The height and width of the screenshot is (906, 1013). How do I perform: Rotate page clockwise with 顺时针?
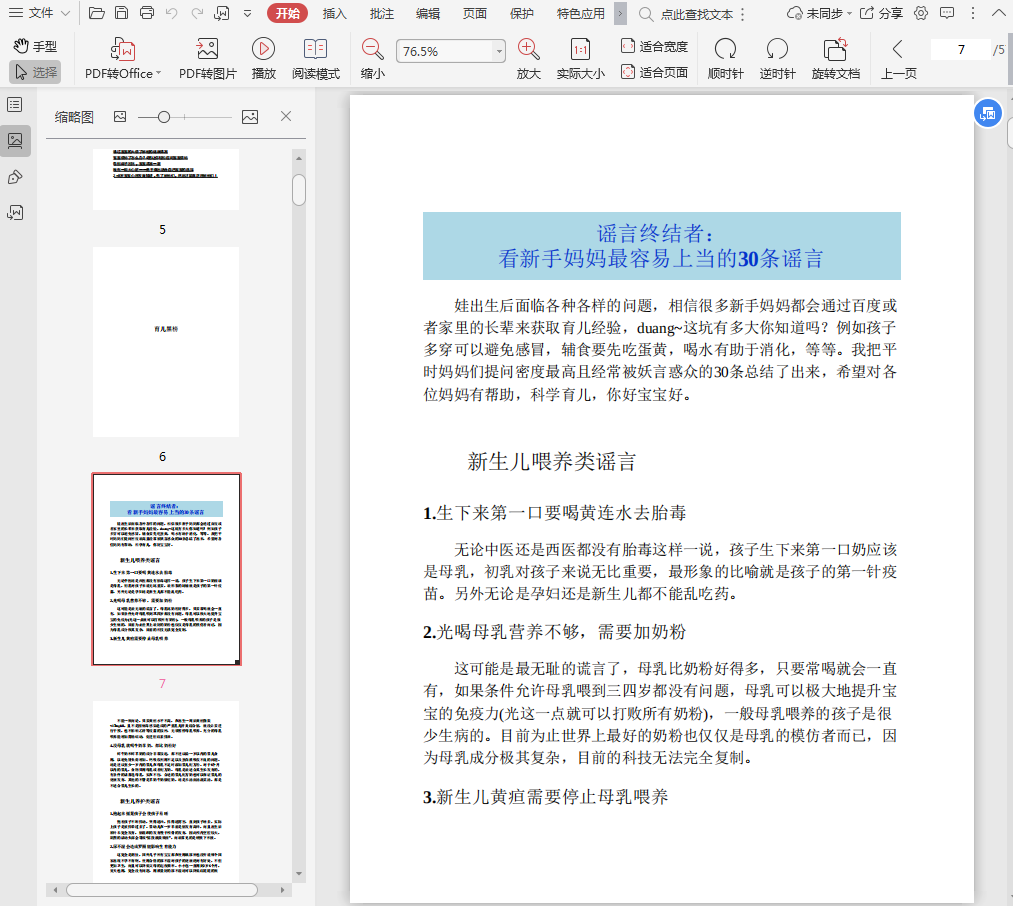click(x=726, y=50)
